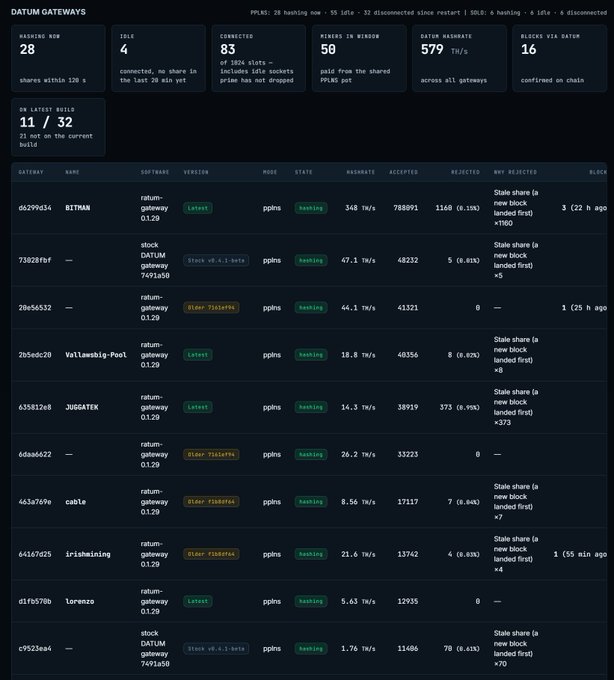Click the cable gateway name
The width and height of the screenshot is (614, 680).
tap(75, 502)
